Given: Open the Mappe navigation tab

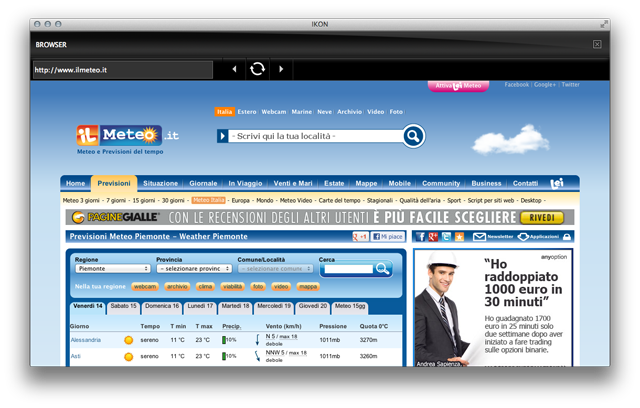Looking at the screenshot, I should 366,183.
